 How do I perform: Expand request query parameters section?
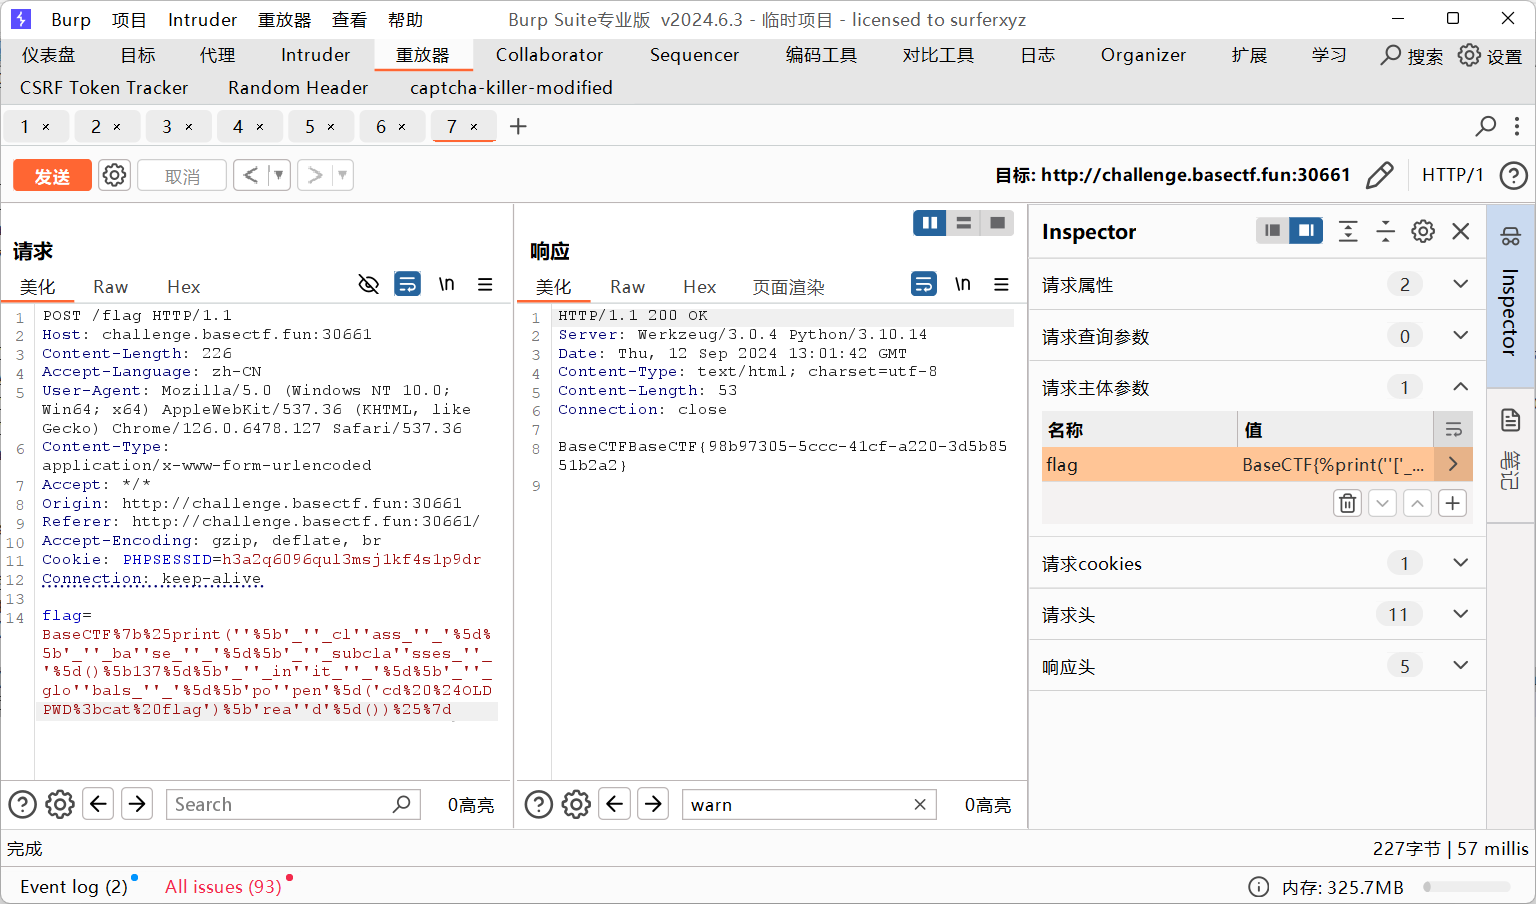tap(1460, 335)
